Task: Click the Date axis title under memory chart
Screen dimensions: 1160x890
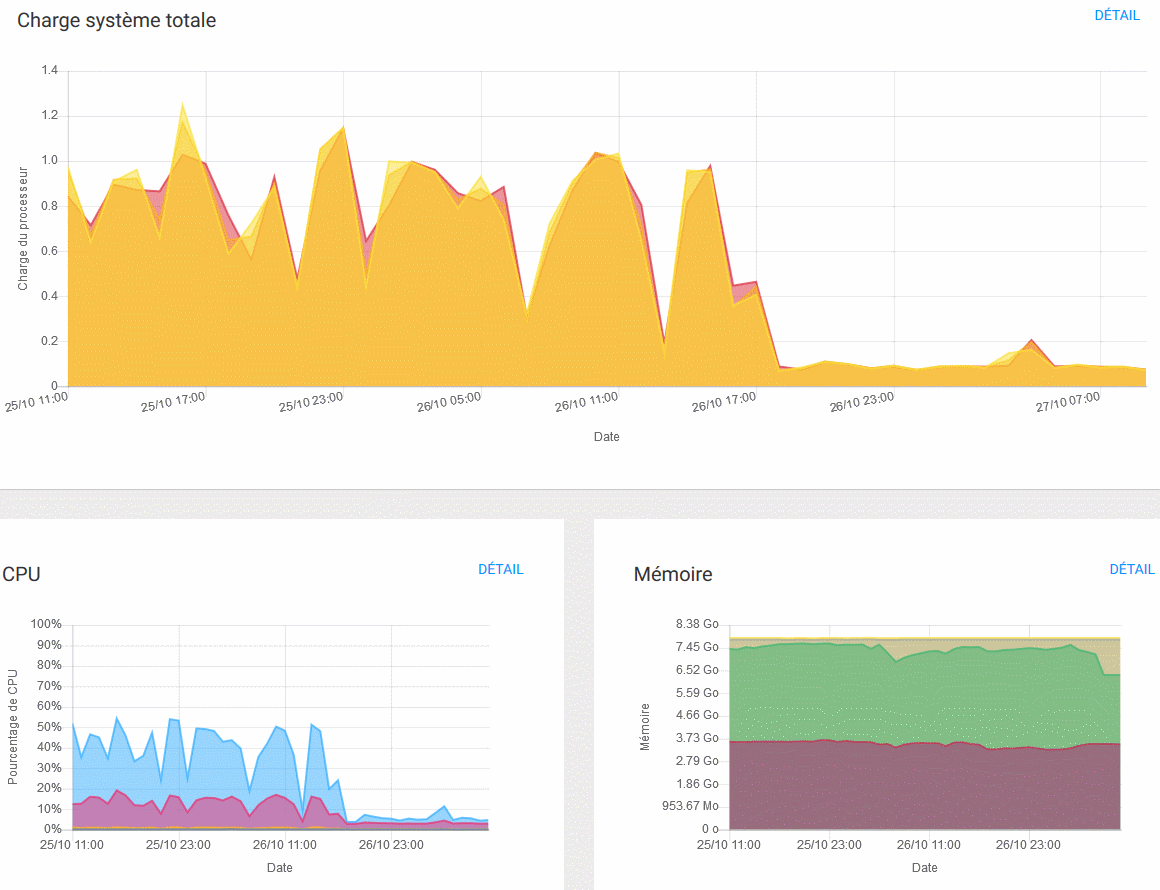Action: (924, 867)
